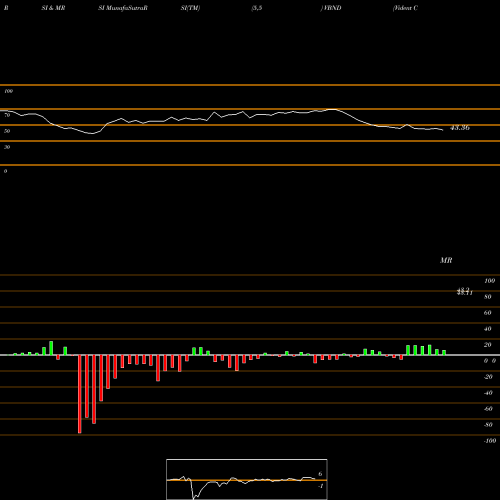Click the -100 label on MR histogram scale

490,441
